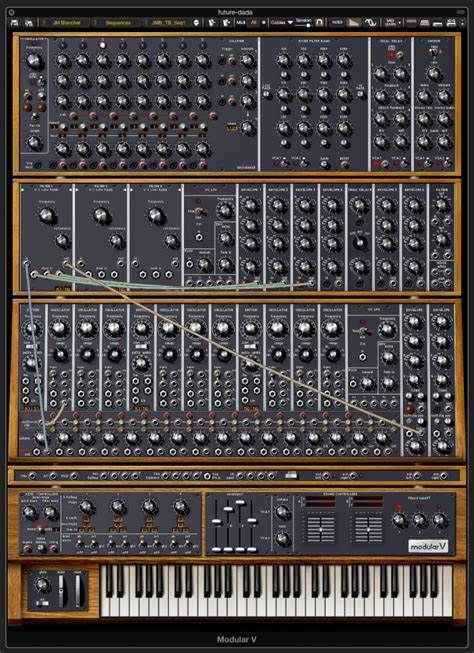Click the MIDI channel All field

[254, 22]
